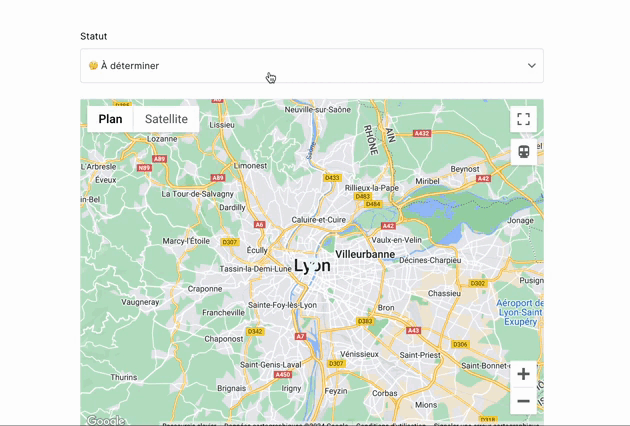The width and height of the screenshot is (630, 426).
Task: Switch to the Plan map view
Action: [x=110, y=119]
